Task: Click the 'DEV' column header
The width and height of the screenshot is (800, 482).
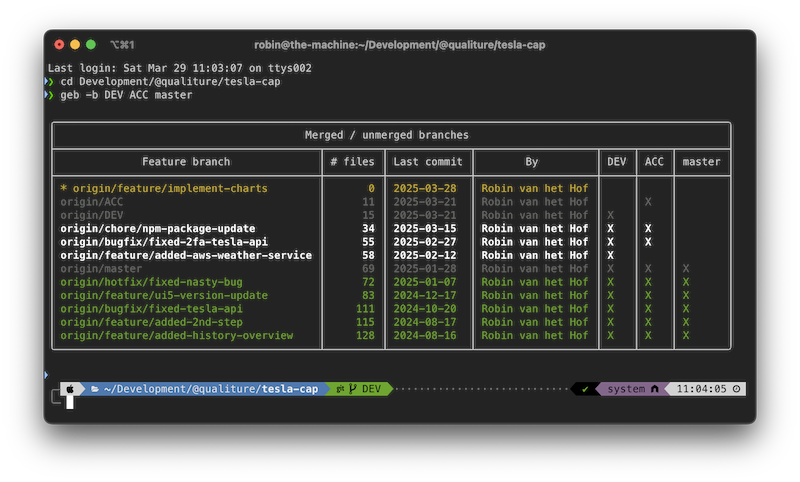Action: (x=616, y=162)
